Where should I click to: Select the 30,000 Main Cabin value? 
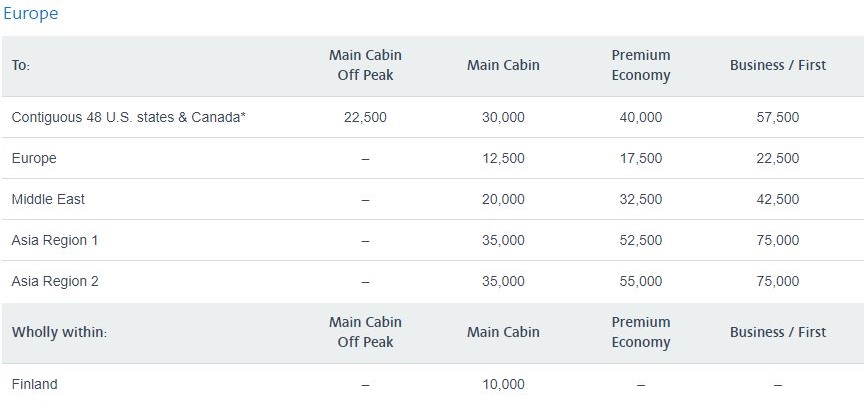(x=503, y=117)
